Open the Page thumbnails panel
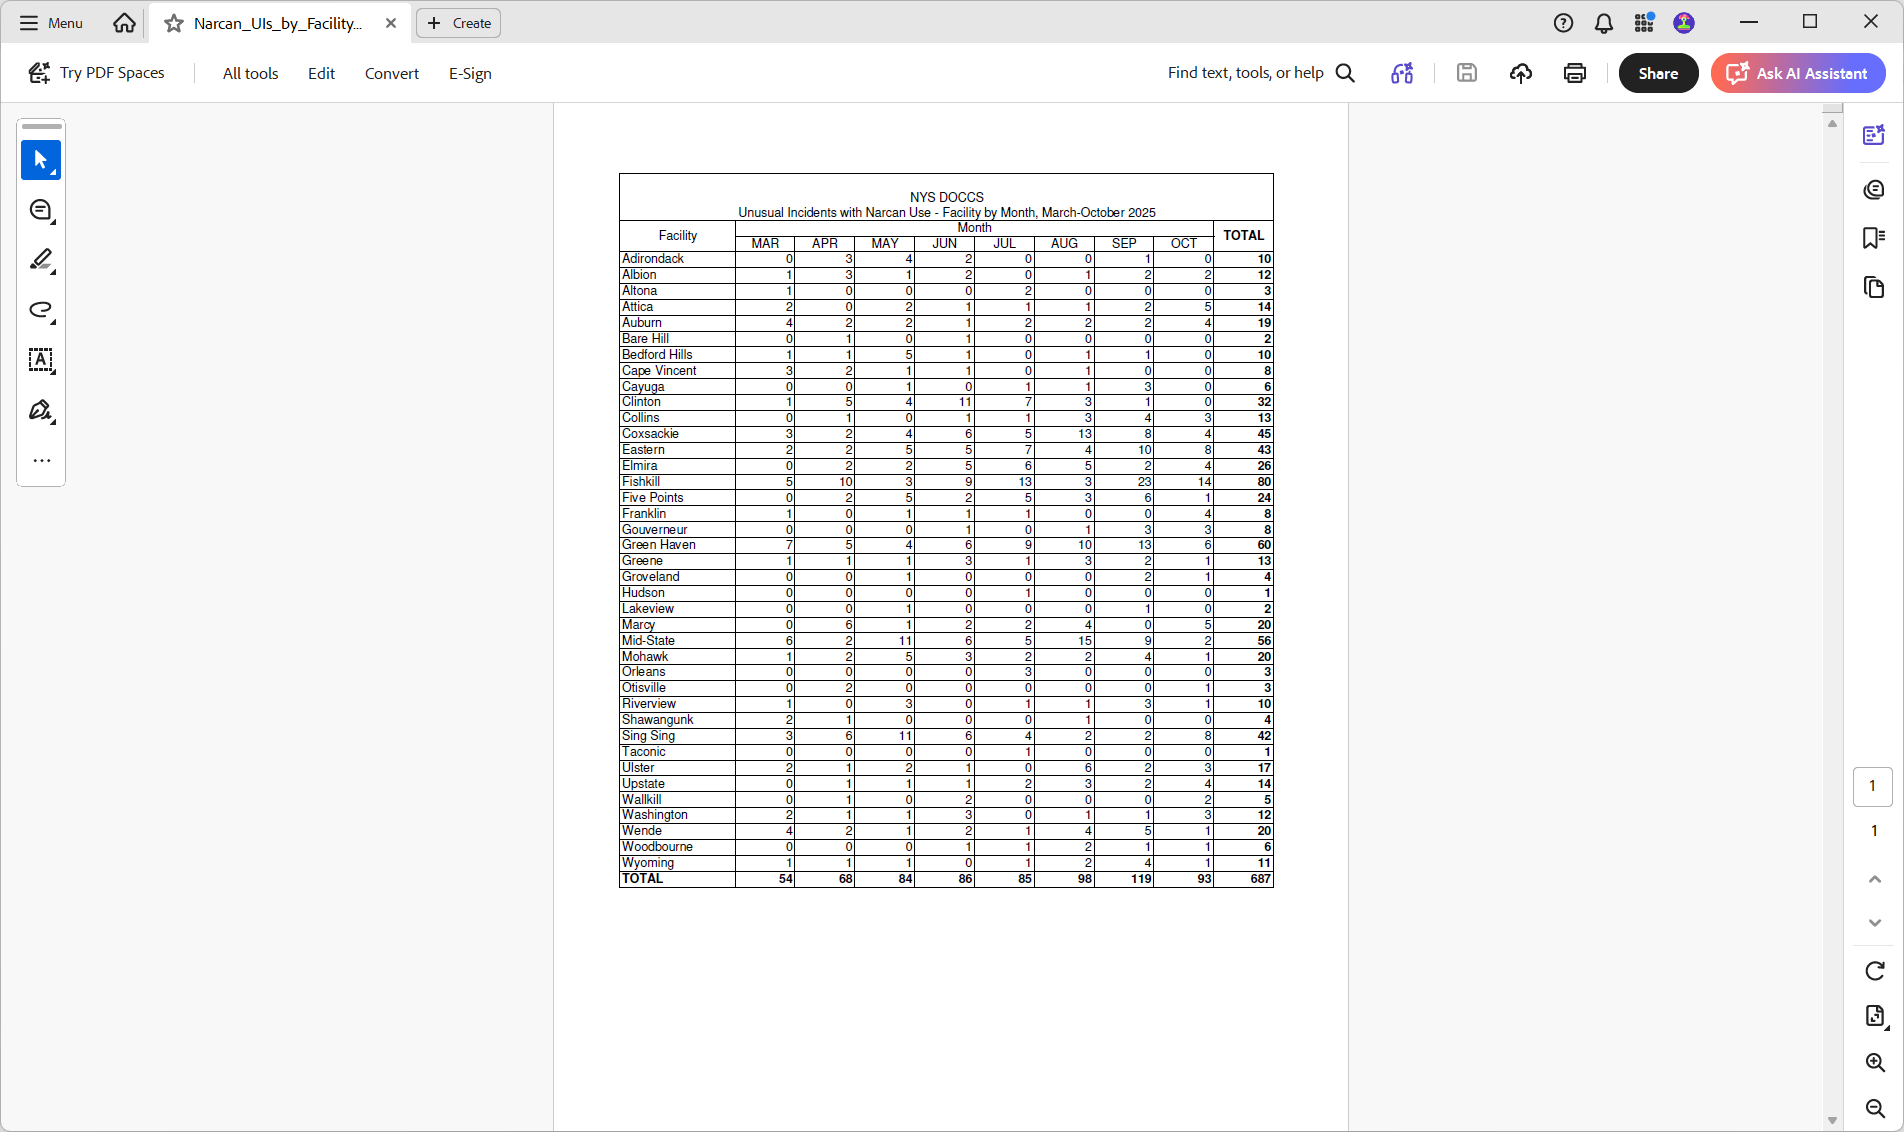1904x1132 pixels. tap(1874, 287)
